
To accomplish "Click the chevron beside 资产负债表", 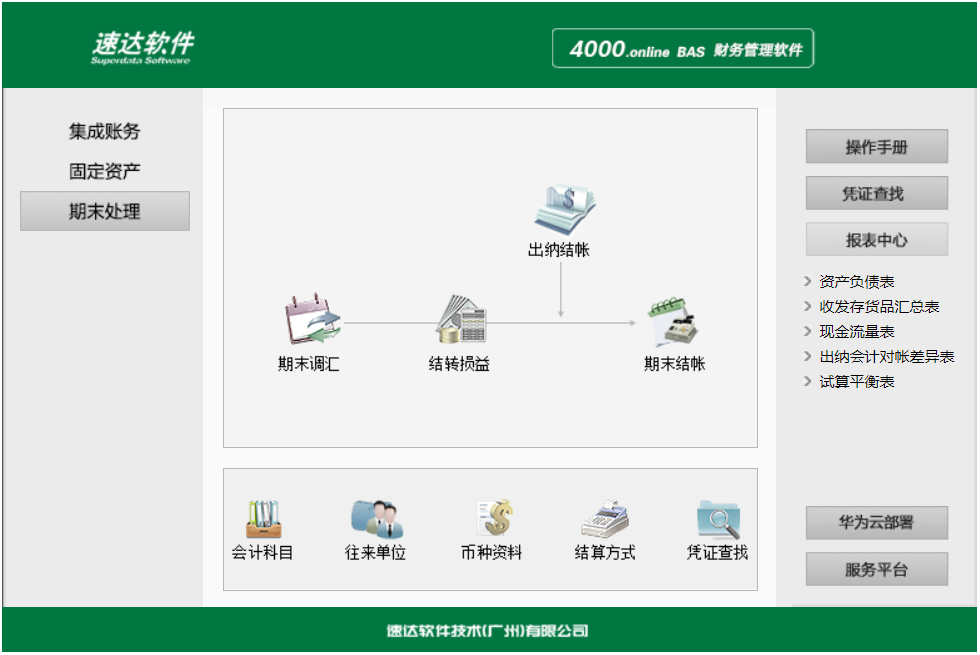I will [x=807, y=282].
